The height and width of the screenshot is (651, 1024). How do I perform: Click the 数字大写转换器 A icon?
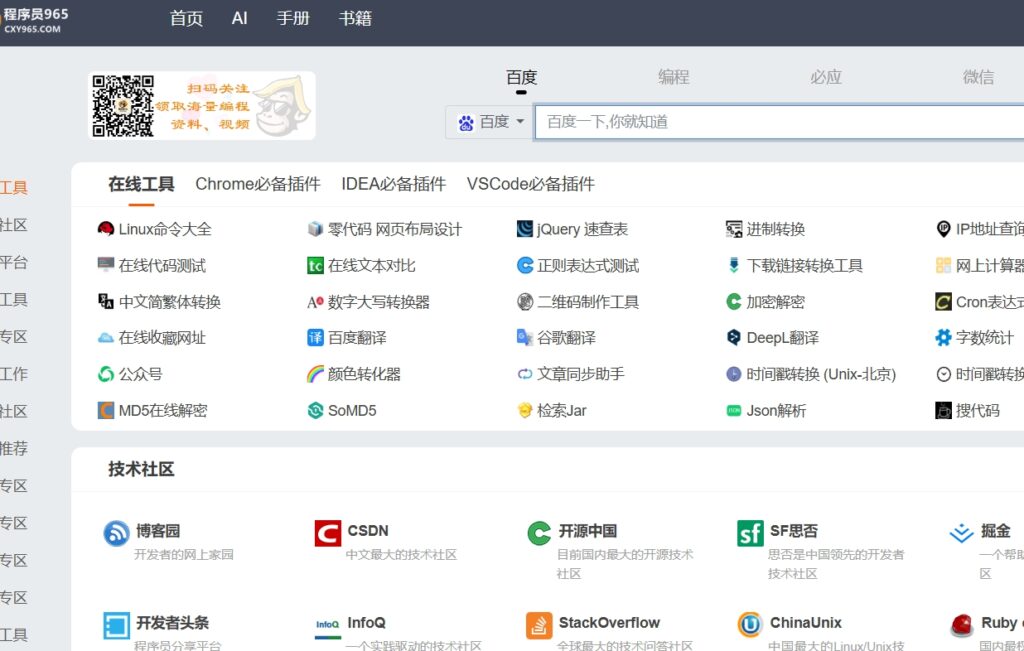315,302
